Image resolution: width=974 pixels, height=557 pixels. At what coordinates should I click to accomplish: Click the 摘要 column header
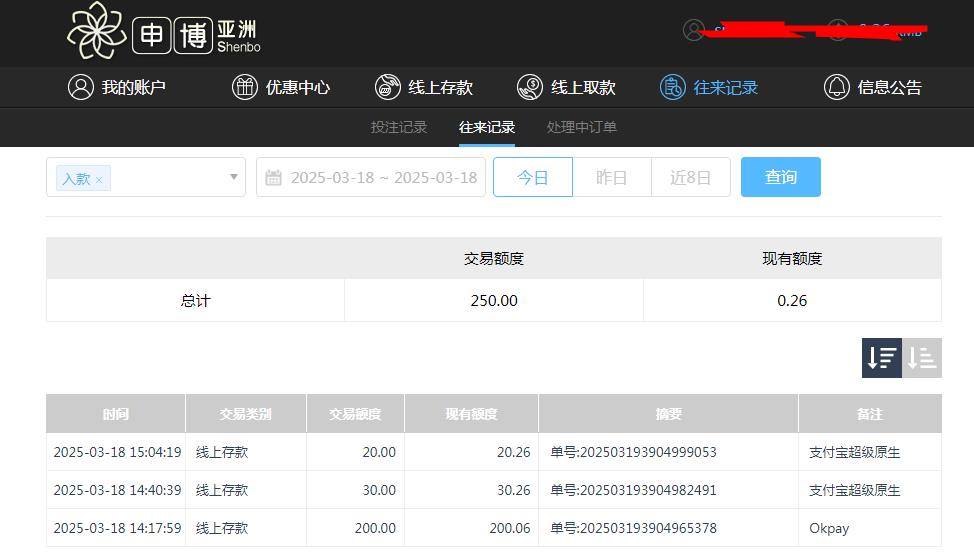pyautogui.click(x=668, y=414)
